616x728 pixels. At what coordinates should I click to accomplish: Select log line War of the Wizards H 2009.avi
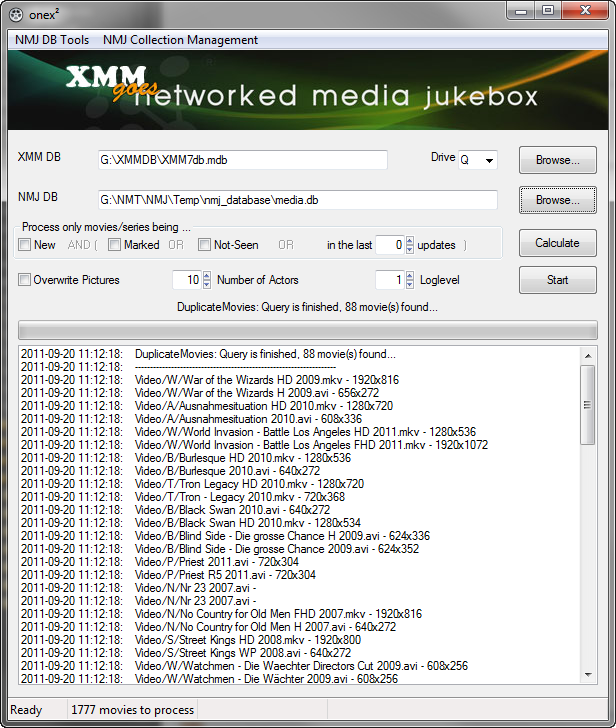[257, 393]
